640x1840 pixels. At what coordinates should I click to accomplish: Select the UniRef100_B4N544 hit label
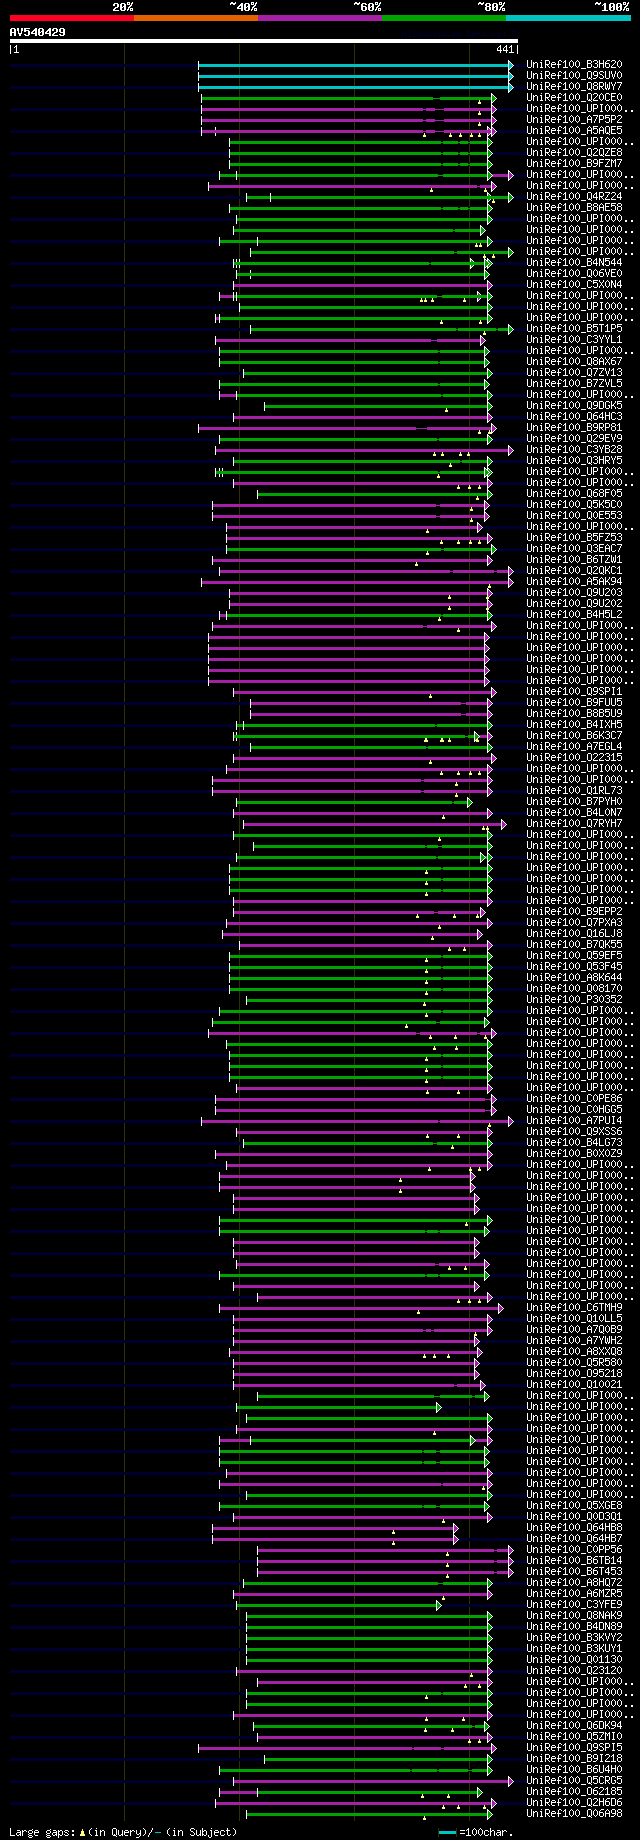(x=574, y=263)
